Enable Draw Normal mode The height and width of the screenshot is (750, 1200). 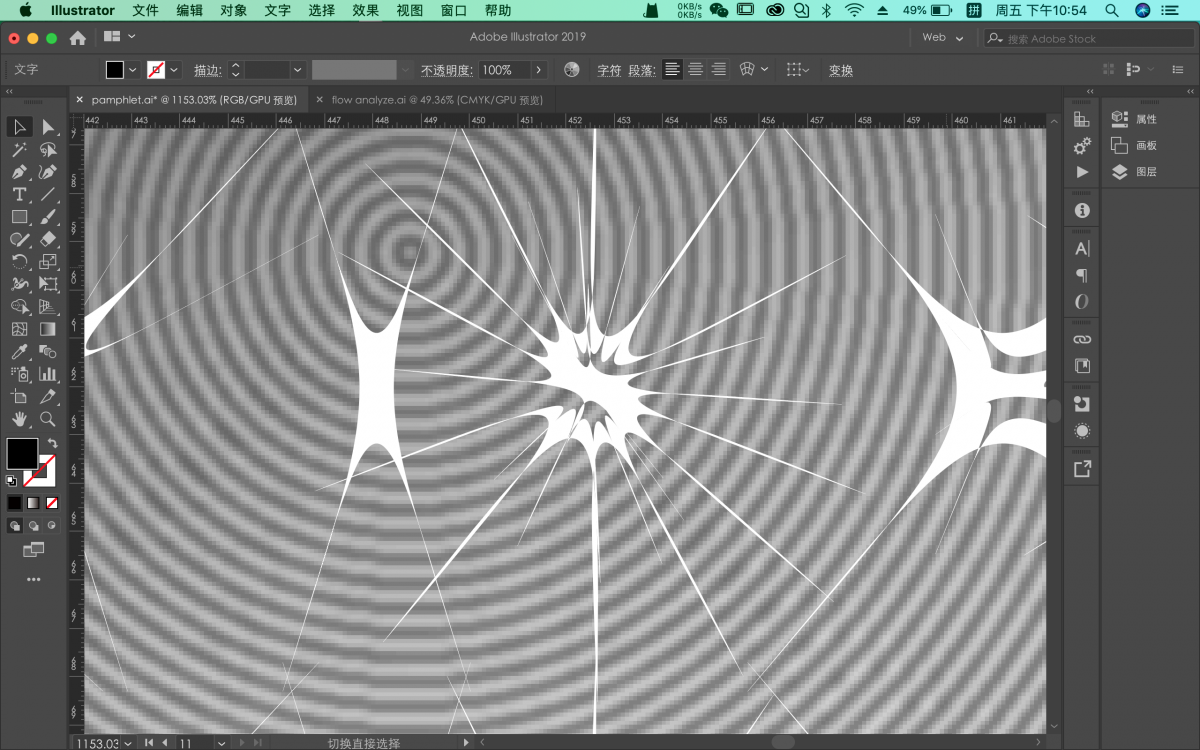(x=15, y=526)
